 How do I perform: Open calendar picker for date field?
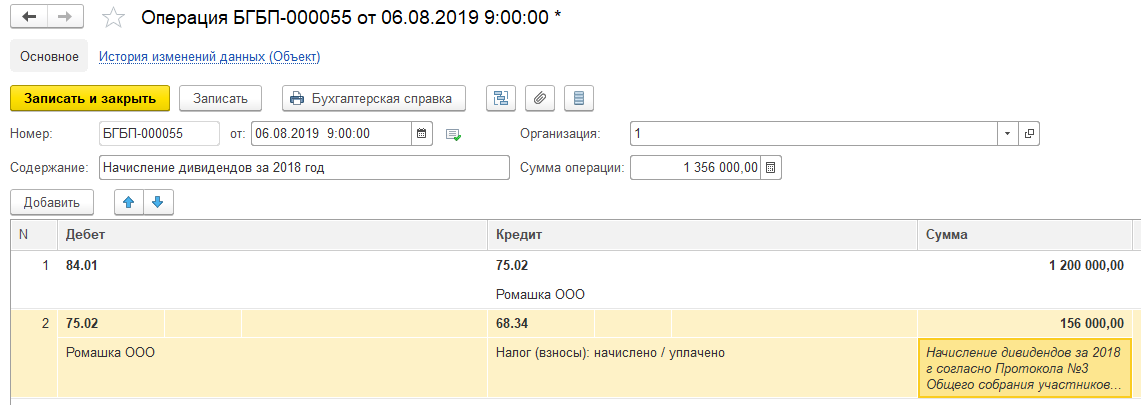(422, 134)
